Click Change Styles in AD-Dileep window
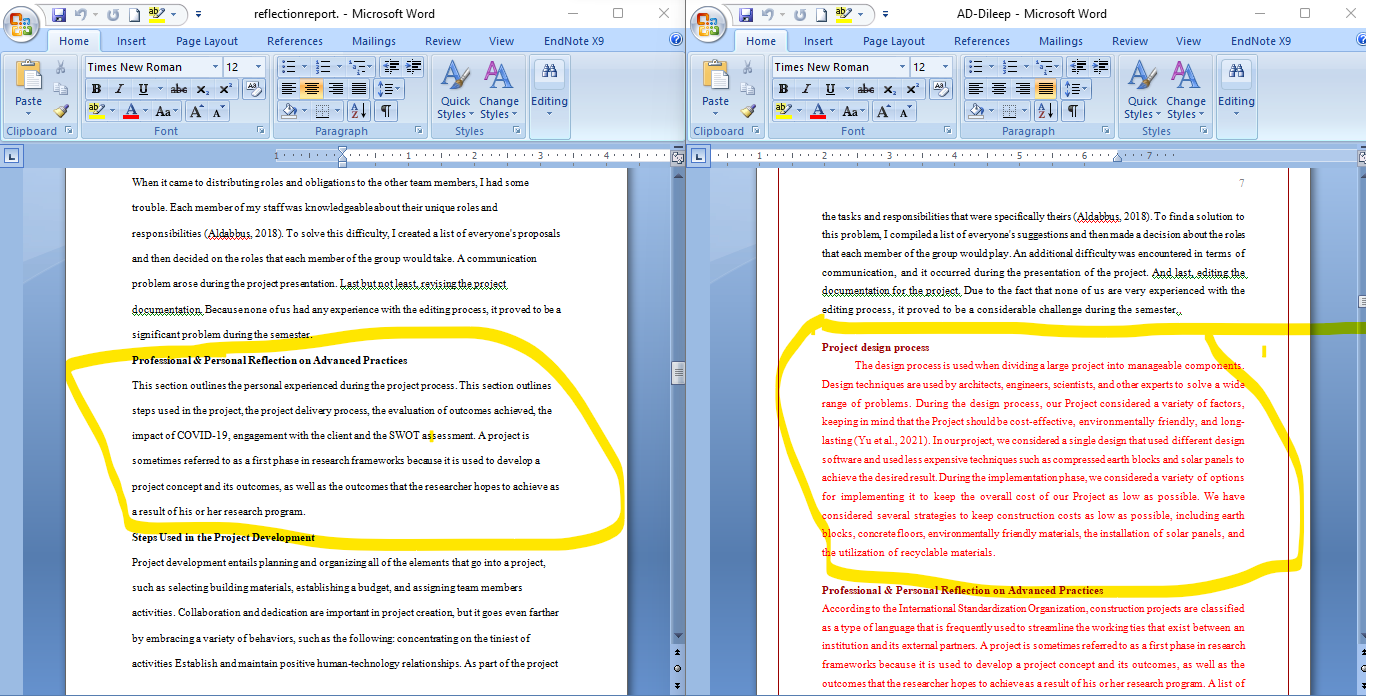The image size is (1379, 696). (1185, 89)
